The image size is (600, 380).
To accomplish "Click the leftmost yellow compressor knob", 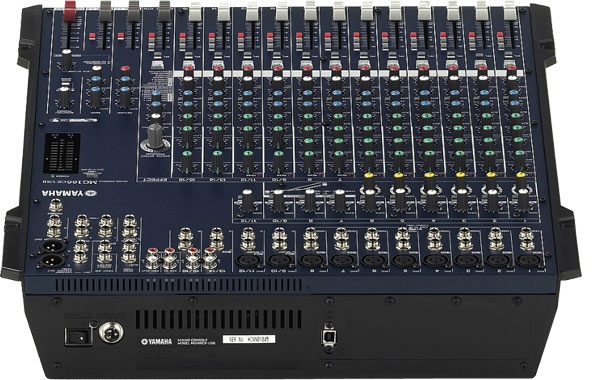I will [368, 176].
